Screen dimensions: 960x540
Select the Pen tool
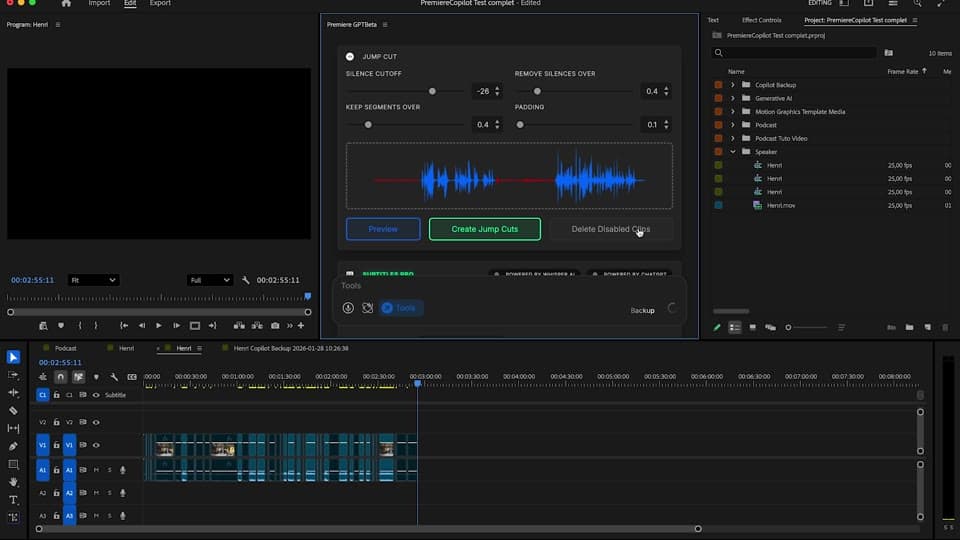(x=13, y=446)
